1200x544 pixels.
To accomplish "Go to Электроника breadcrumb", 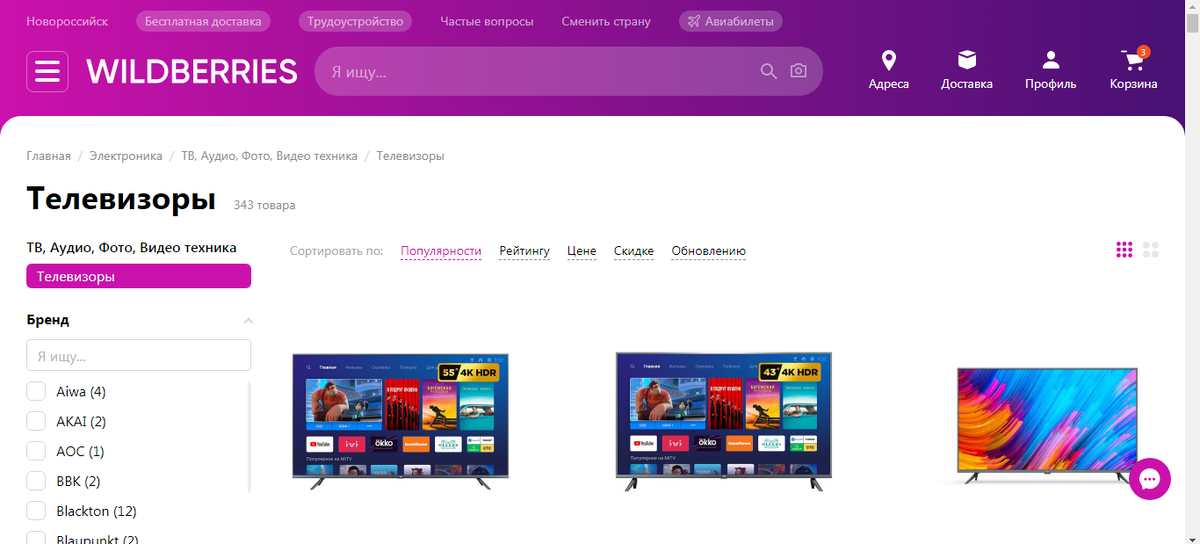I will [x=126, y=156].
